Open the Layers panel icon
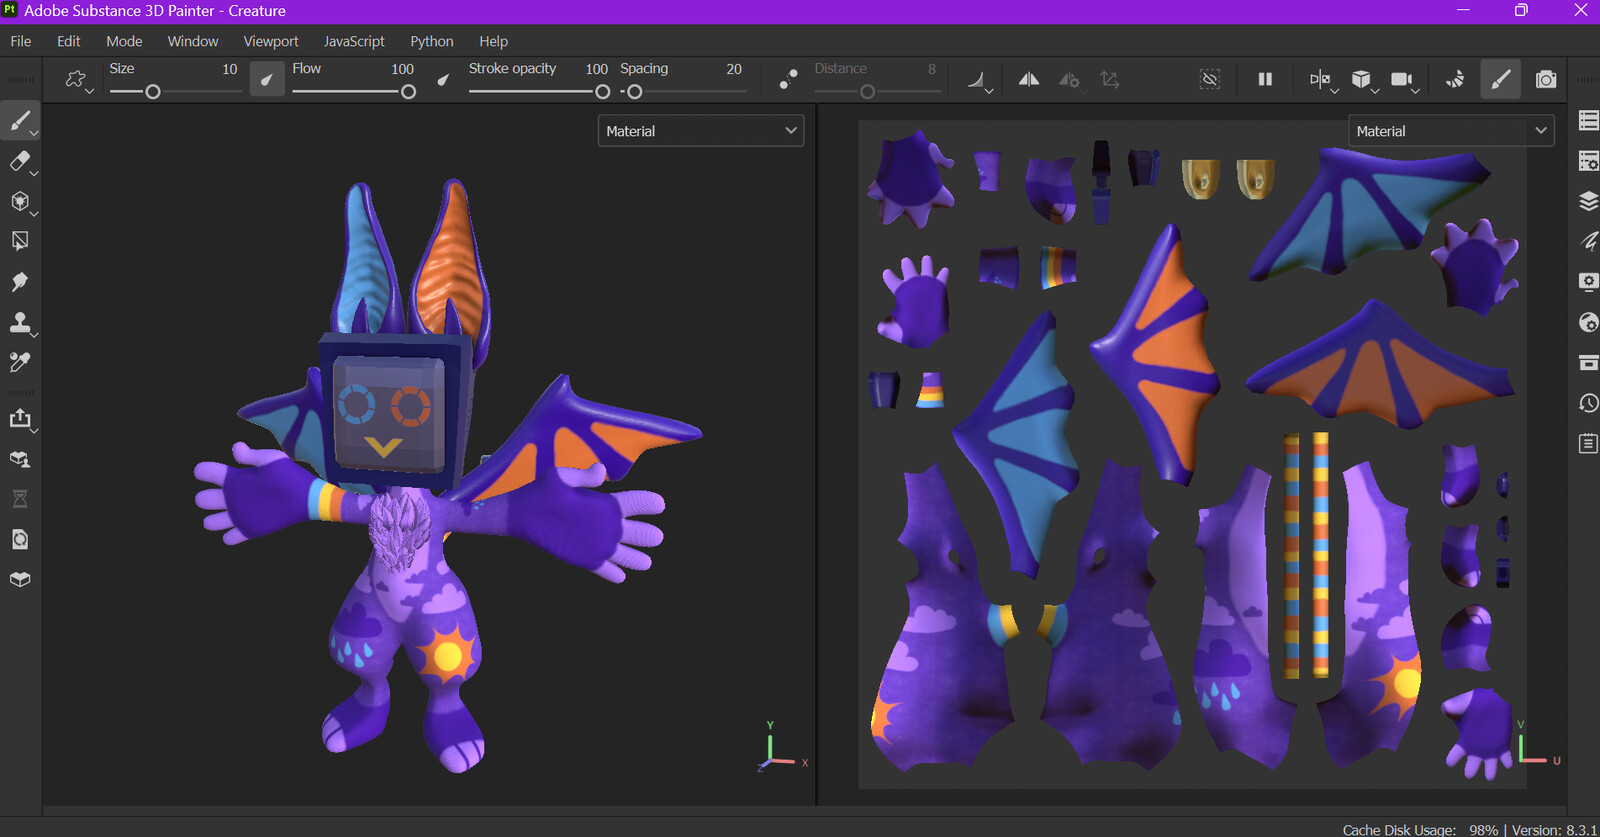Screen dimensions: 1600x837 pos(1588,201)
